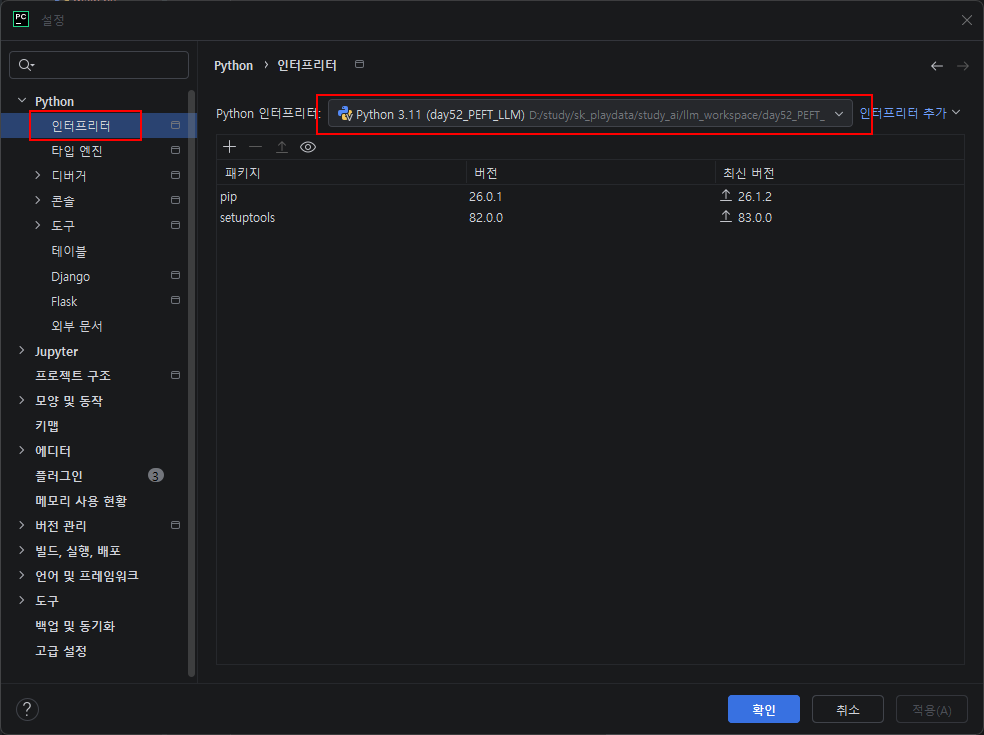Open 고급 설정 page
Viewport: 984px width, 735px height.
pos(61,651)
